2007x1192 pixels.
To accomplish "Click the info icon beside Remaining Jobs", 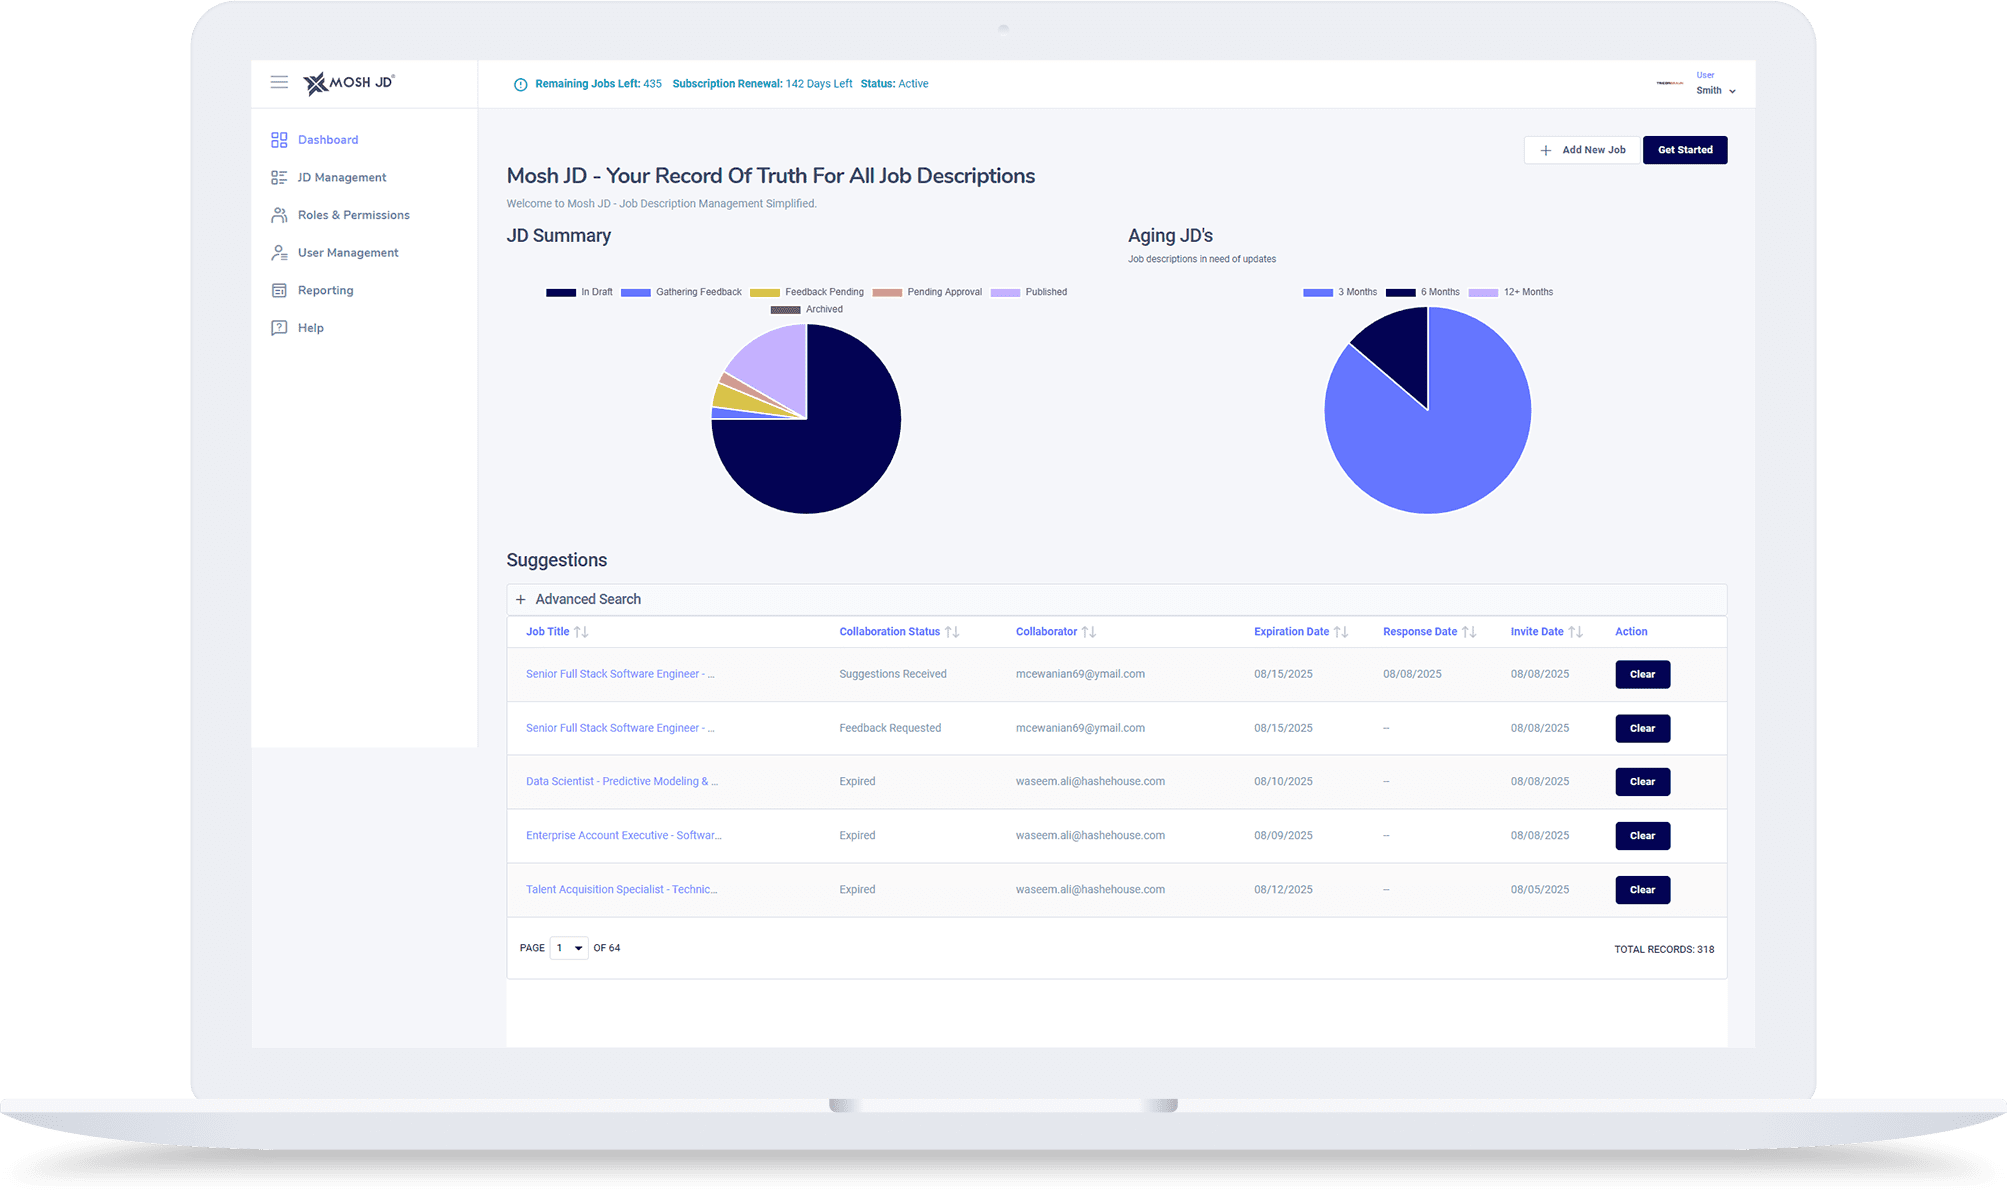I will tap(520, 84).
